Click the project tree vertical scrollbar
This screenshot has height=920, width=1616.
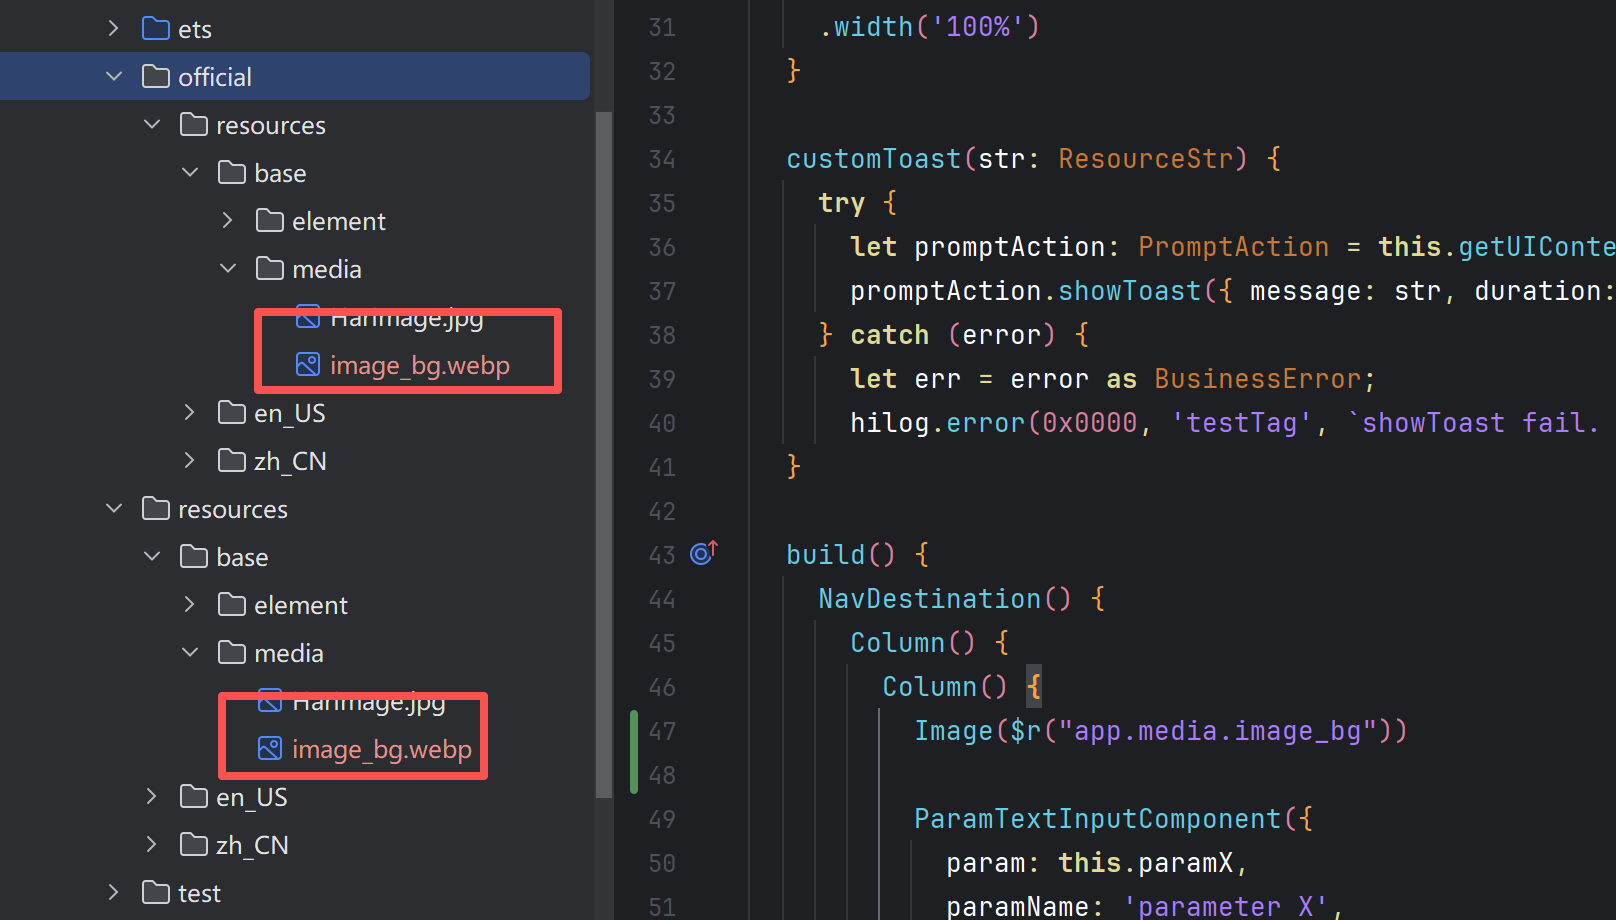(603, 455)
